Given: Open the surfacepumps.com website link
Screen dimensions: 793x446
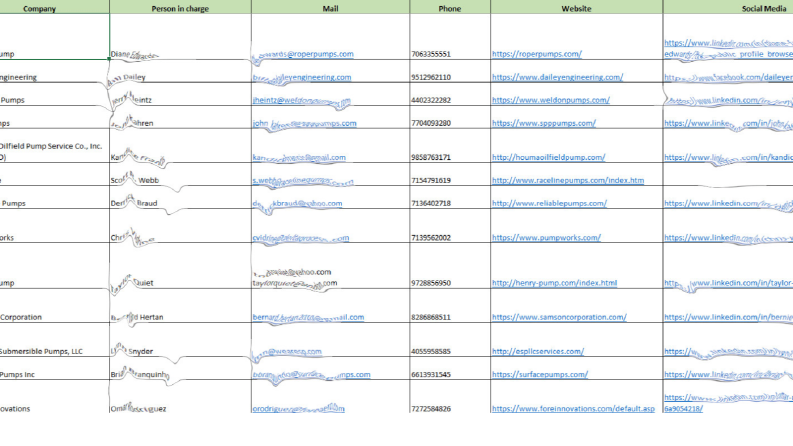Looking at the screenshot, I should coord(540,374).
